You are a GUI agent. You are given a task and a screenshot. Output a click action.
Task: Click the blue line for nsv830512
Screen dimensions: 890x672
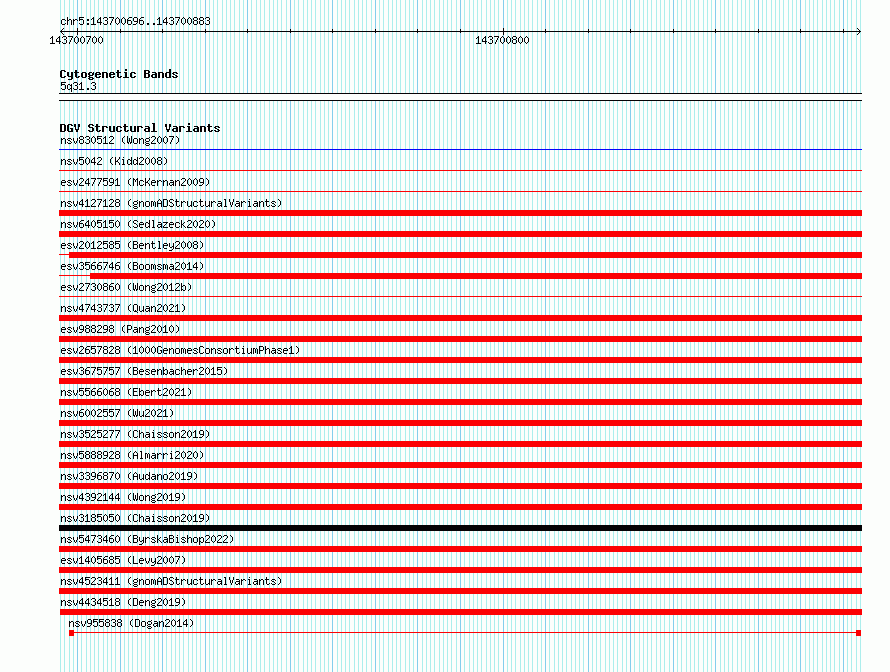coord(460,150)
